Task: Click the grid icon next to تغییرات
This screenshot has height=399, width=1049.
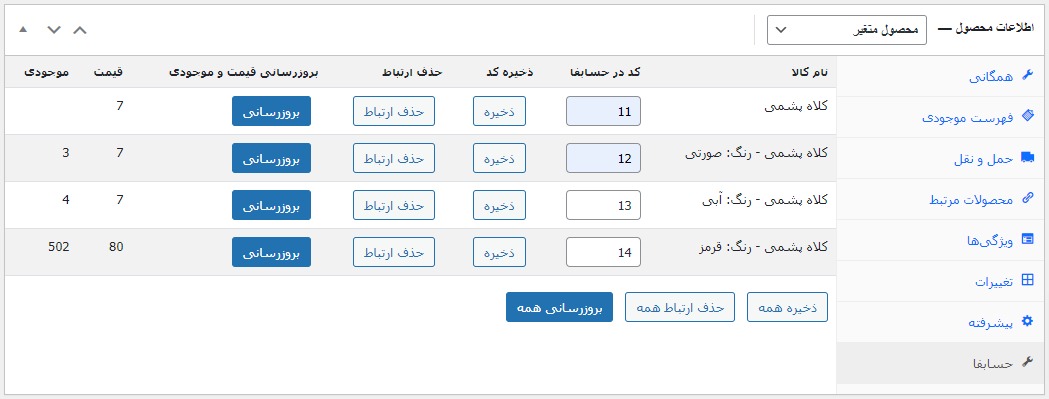Action: (1027, 281)
